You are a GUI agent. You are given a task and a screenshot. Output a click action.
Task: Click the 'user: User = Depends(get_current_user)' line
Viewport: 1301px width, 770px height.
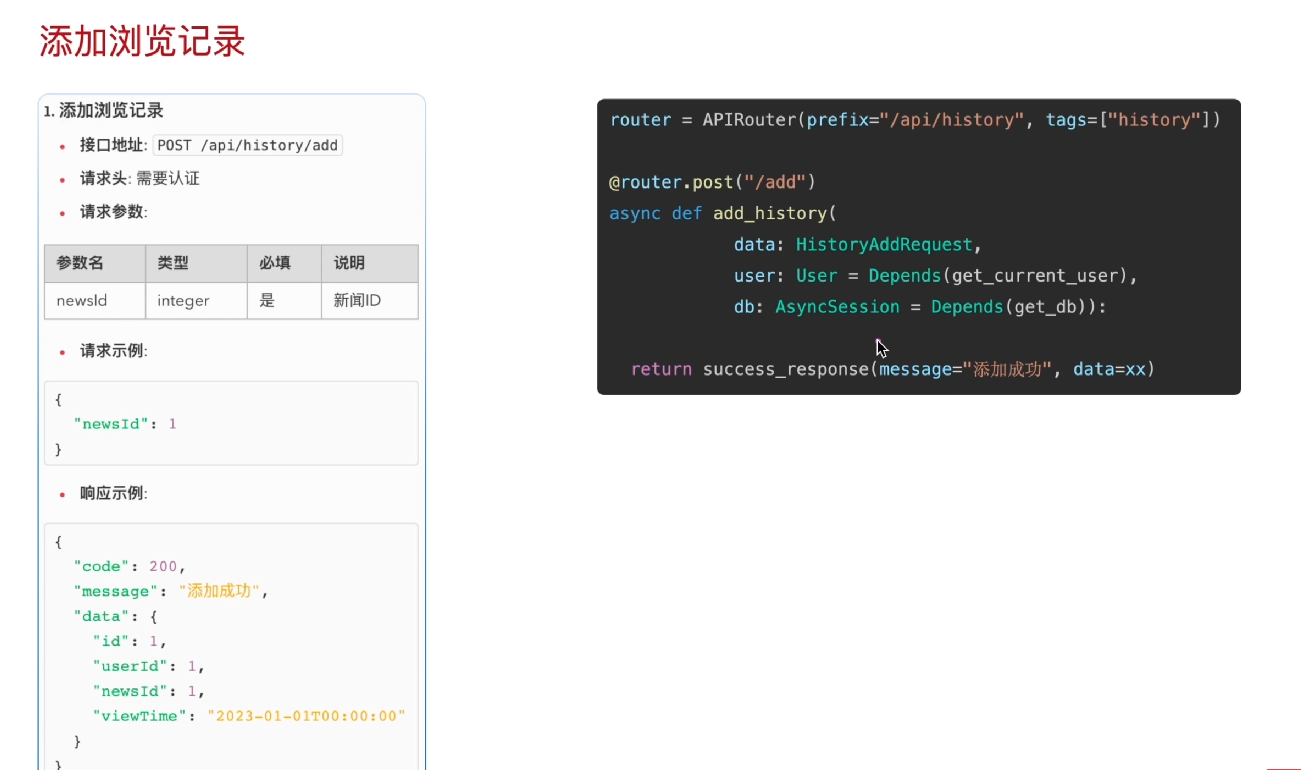936,276
